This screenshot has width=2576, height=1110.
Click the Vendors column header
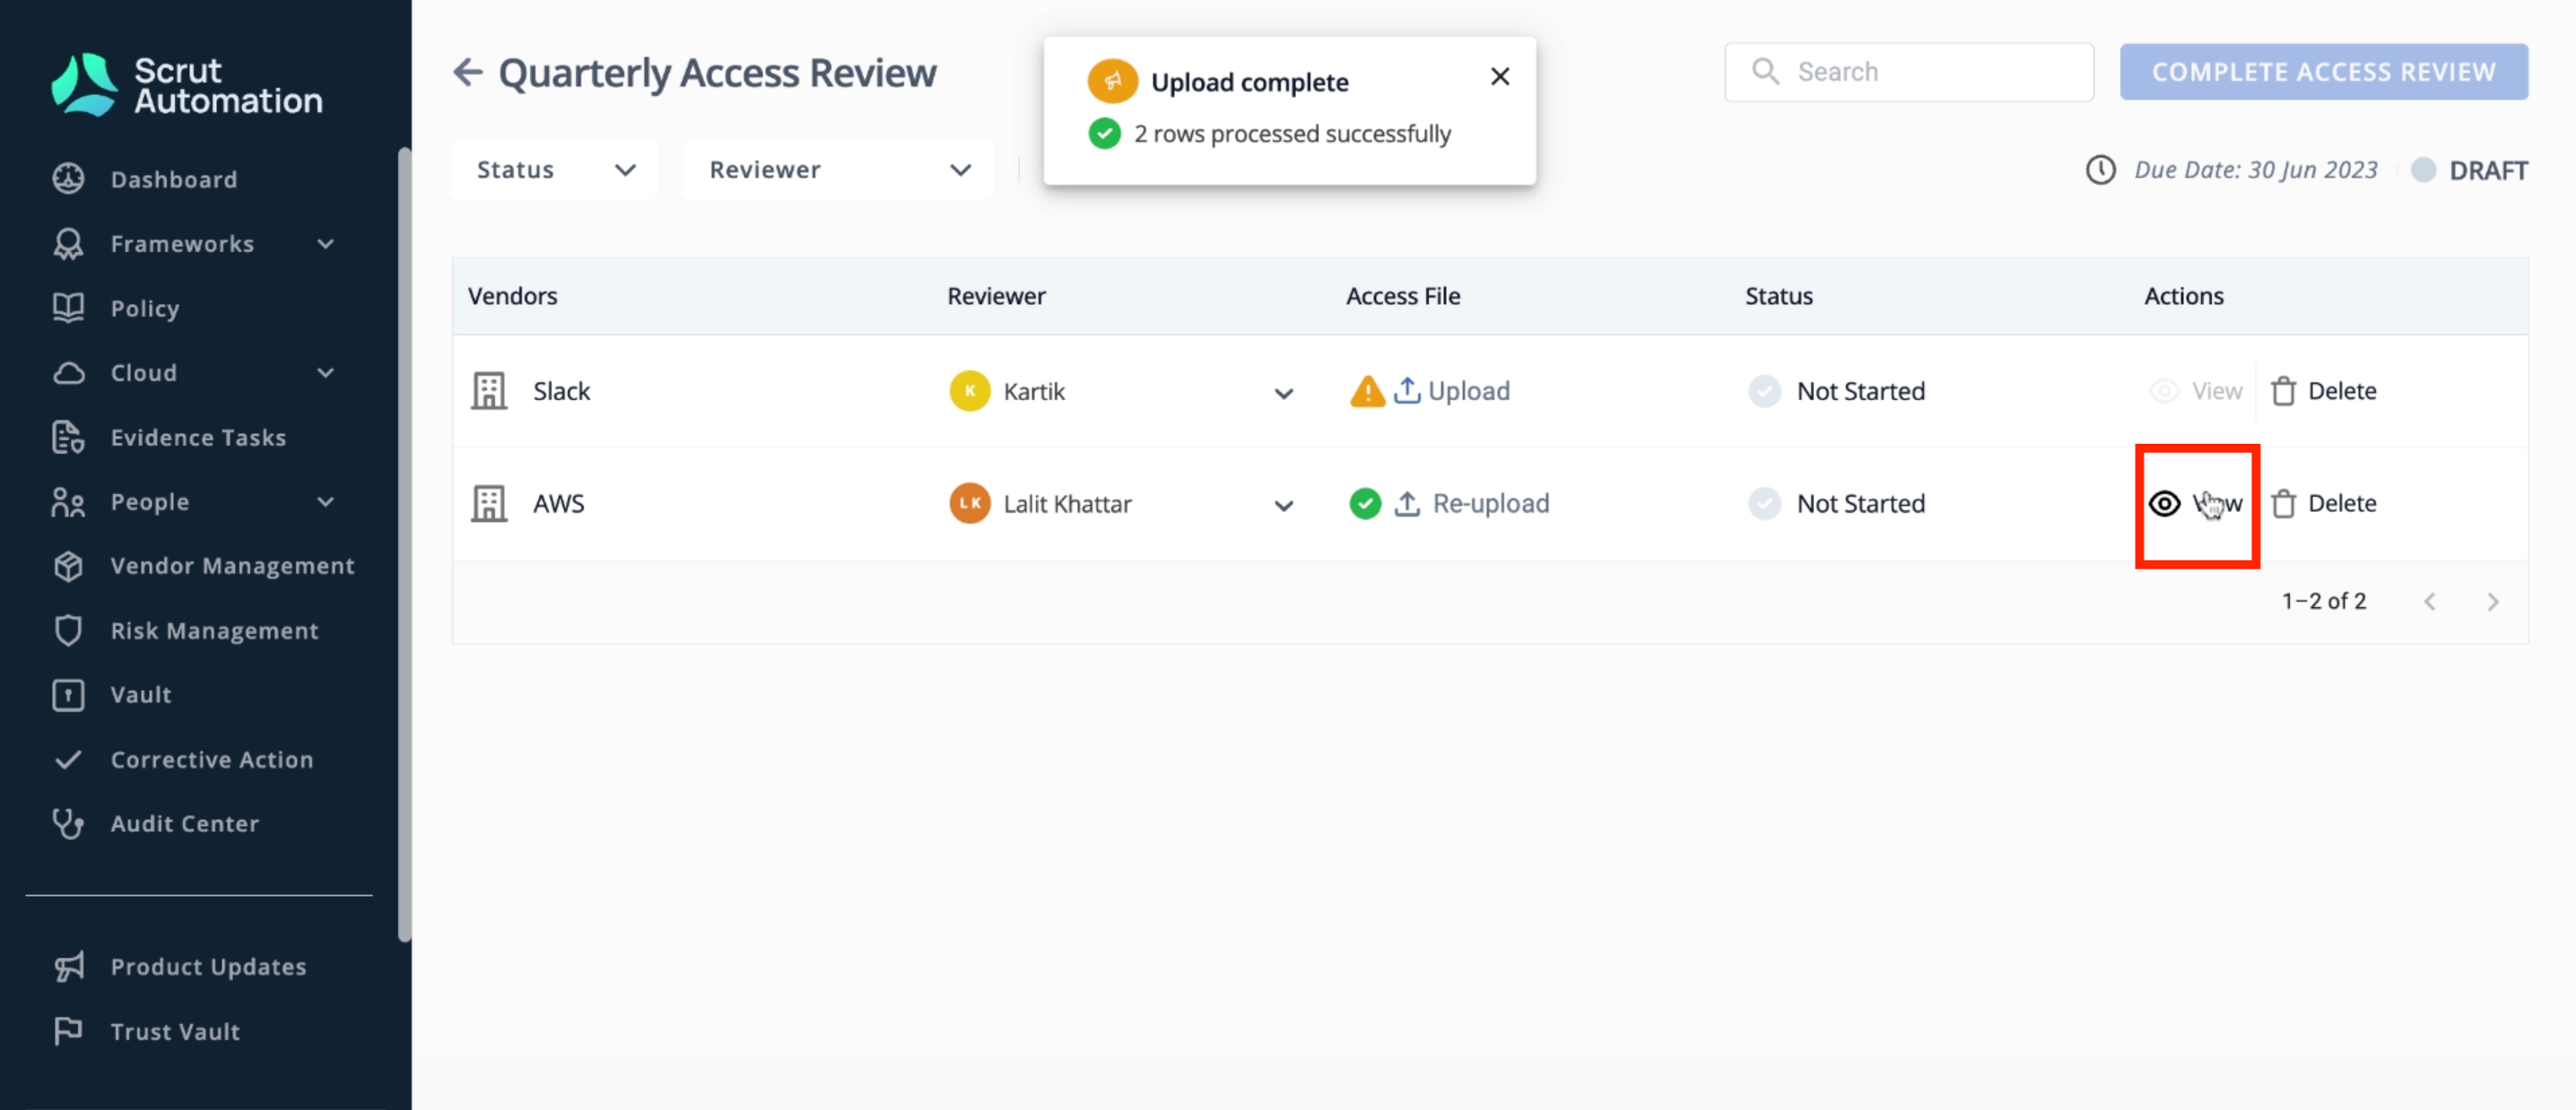pos(512,296)
